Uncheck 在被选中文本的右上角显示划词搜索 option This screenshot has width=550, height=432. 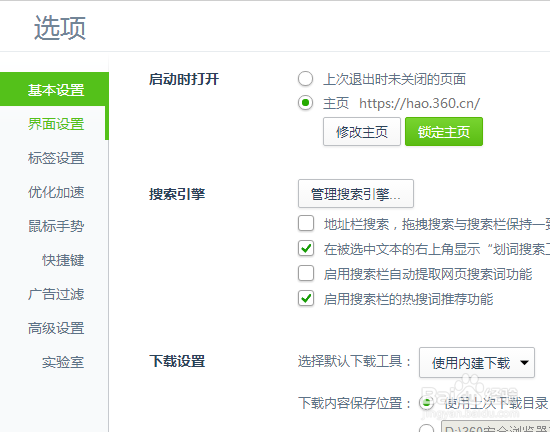coord(306,248)
